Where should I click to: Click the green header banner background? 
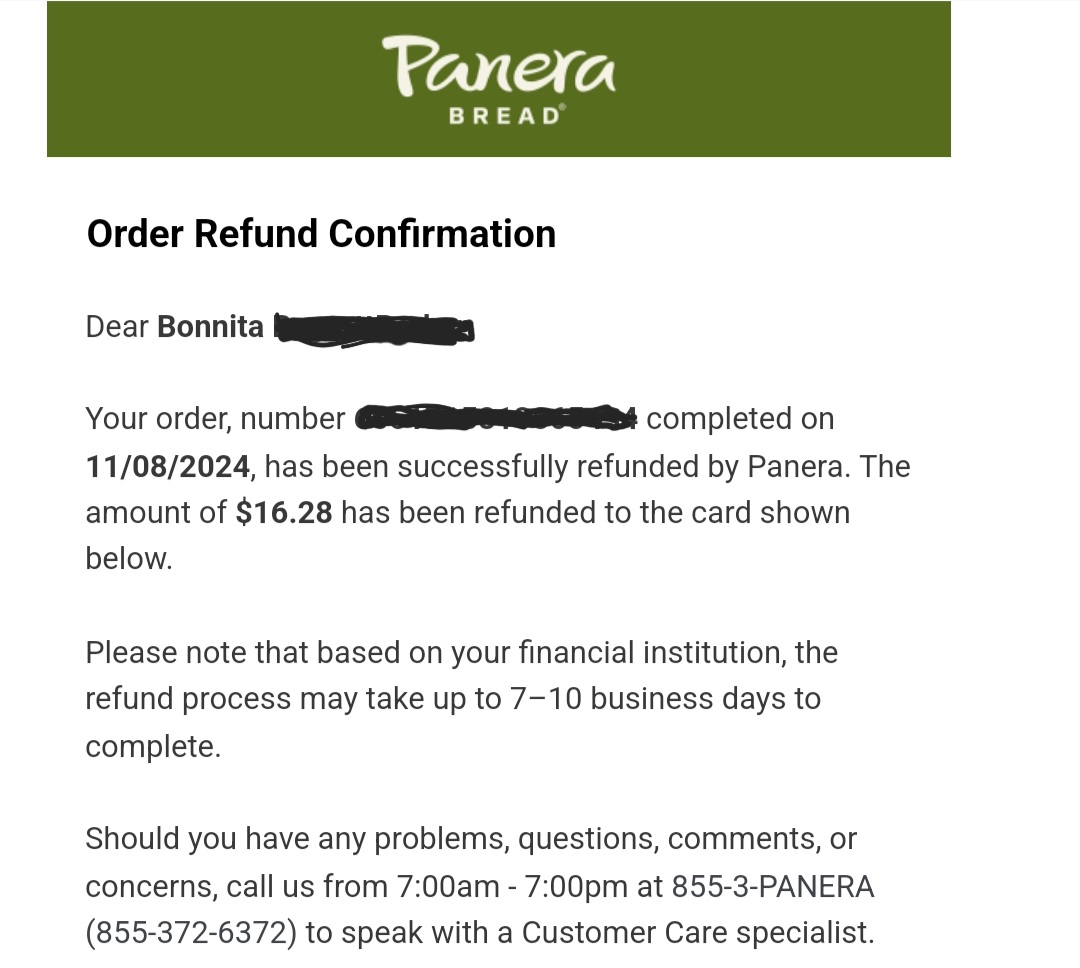tap(200, 80)
